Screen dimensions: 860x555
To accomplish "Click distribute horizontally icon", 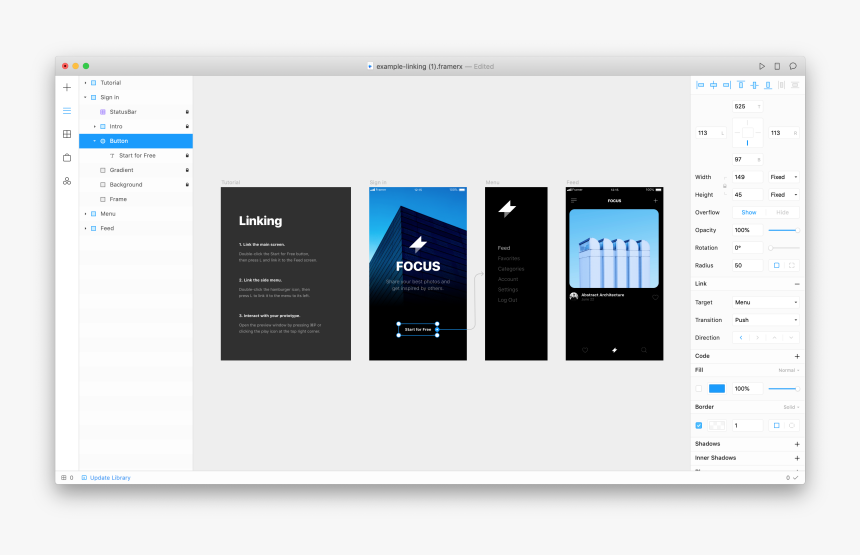I will point(782,85).
